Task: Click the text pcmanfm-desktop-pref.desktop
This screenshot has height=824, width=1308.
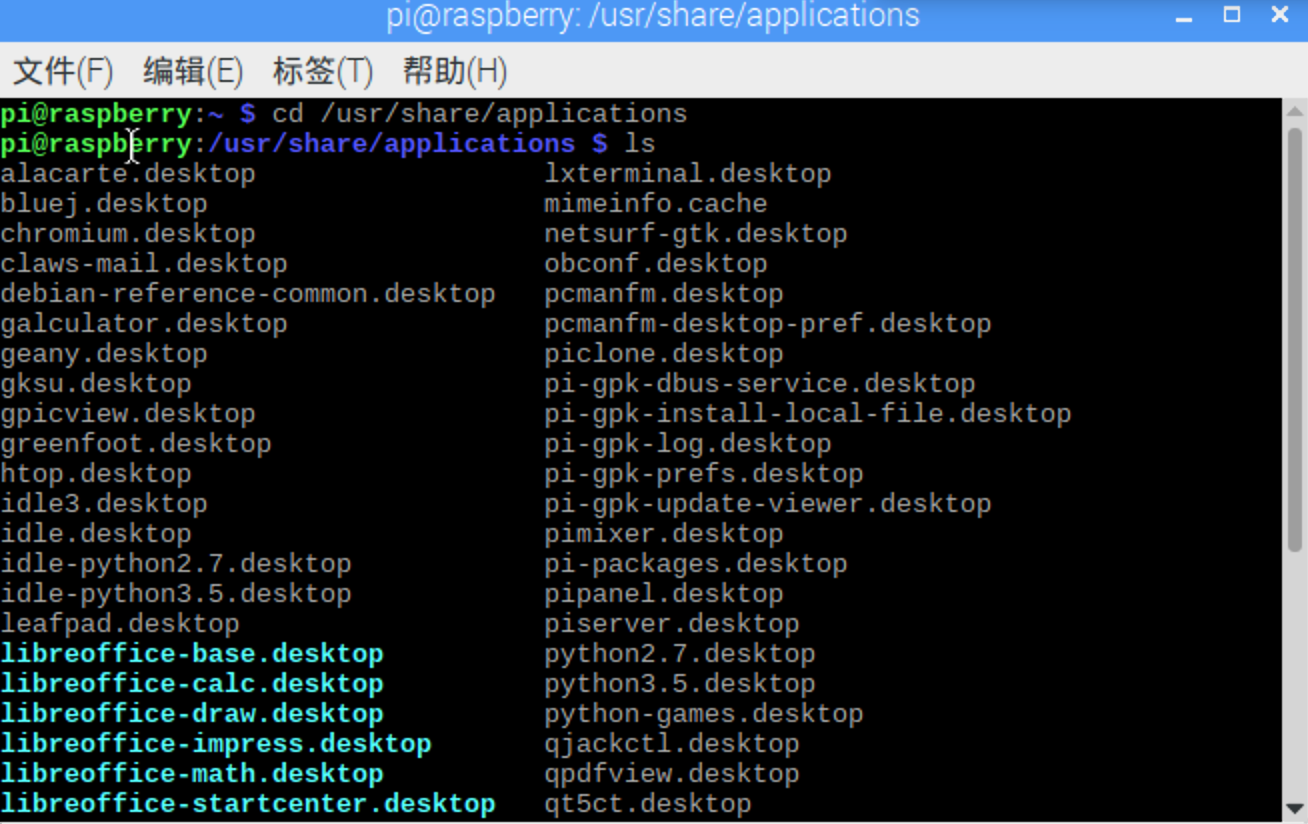Action: (x=768, y=324)
